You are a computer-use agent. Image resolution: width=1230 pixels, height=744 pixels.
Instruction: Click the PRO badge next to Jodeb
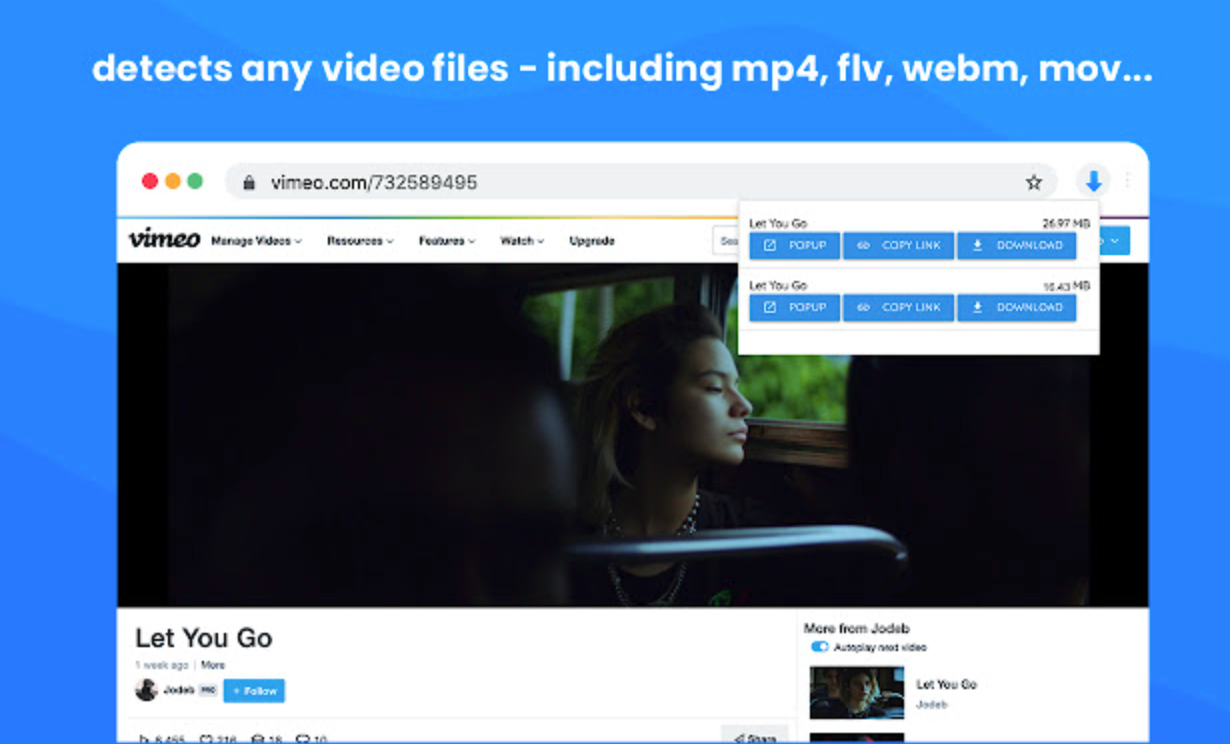207,690
